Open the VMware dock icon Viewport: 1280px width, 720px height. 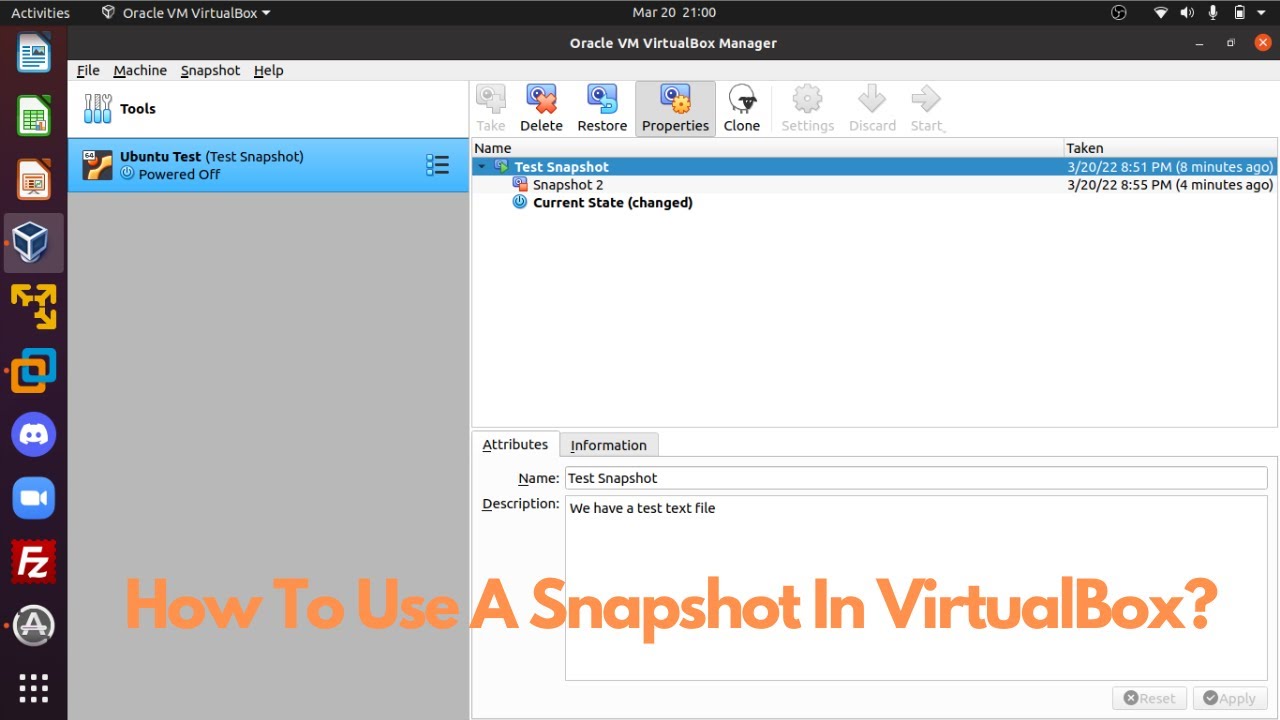coord(34,371)
